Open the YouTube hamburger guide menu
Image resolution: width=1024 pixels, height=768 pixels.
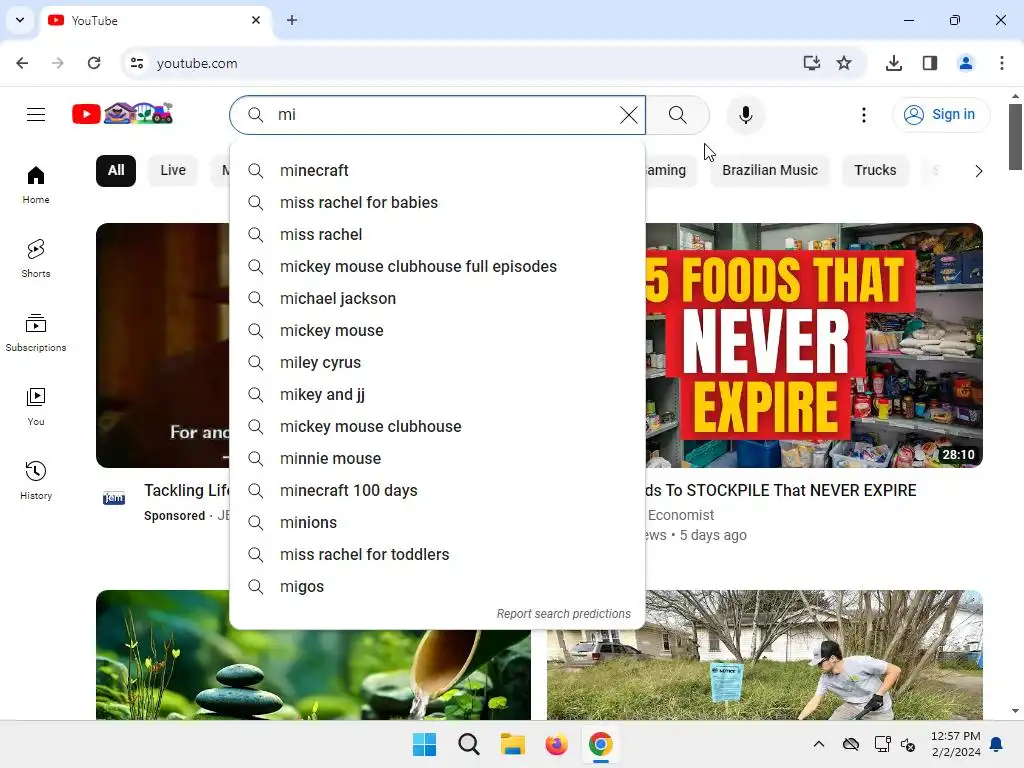[x=36, y=115]
